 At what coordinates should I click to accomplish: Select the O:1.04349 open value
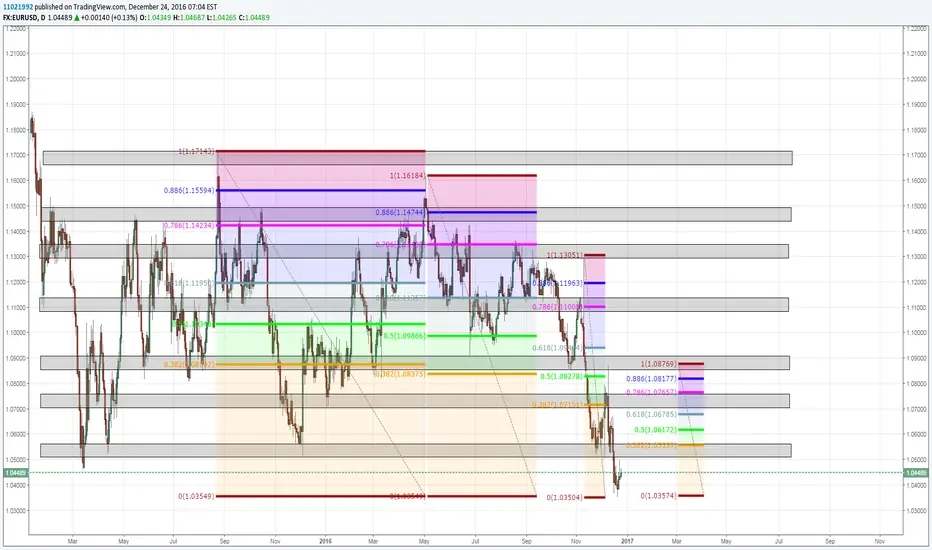point(156,18)
